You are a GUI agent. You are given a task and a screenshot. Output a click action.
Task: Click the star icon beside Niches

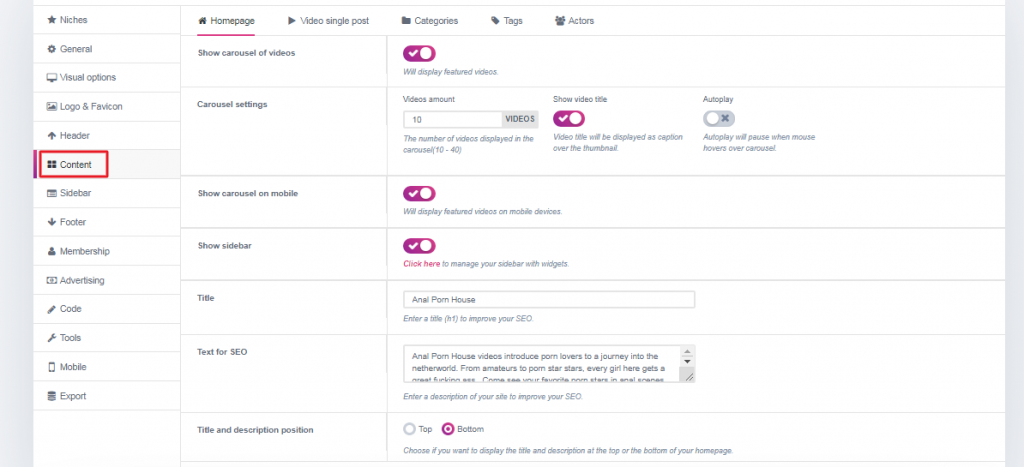click(x=51, y=20)
